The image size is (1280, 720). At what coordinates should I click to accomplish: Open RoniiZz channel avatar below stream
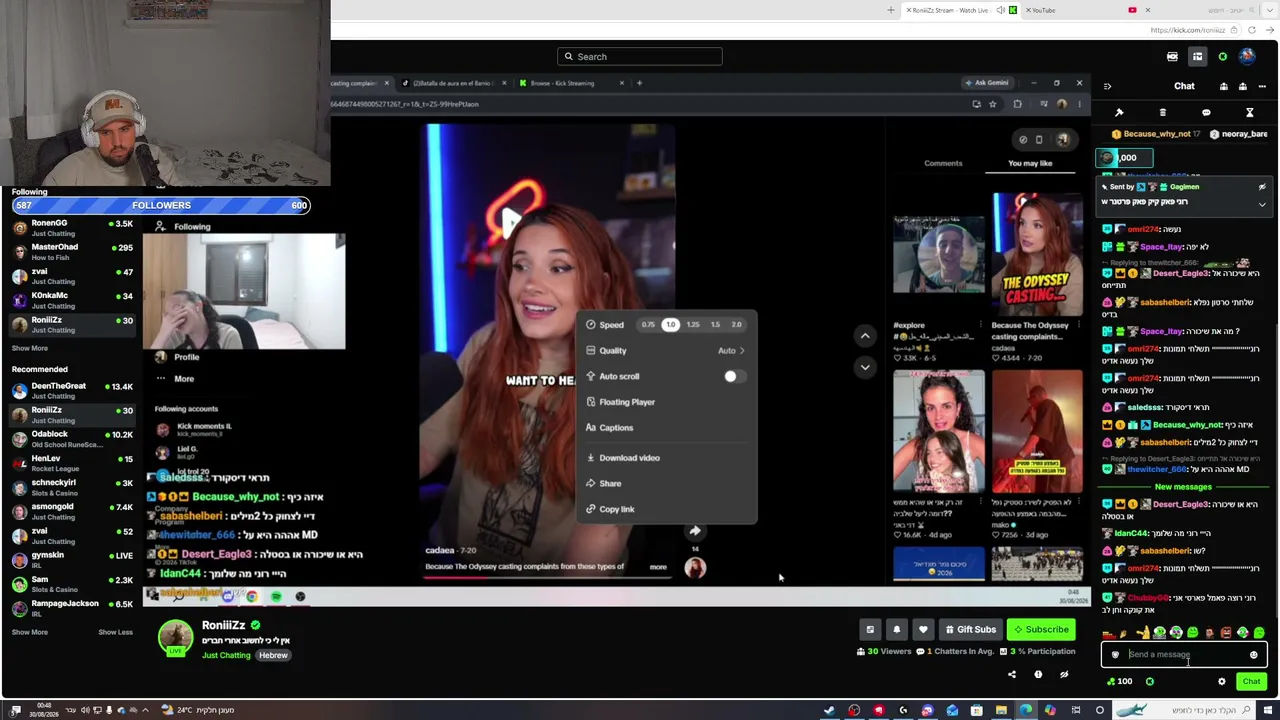tap(175, 638)
